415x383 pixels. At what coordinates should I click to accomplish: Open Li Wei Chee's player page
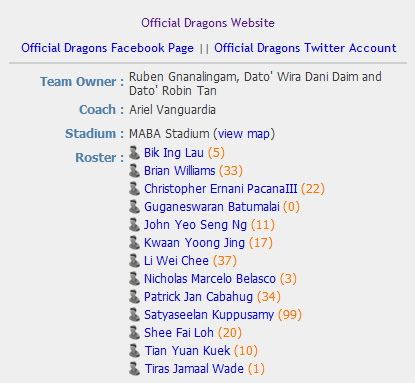pos(176,261)
